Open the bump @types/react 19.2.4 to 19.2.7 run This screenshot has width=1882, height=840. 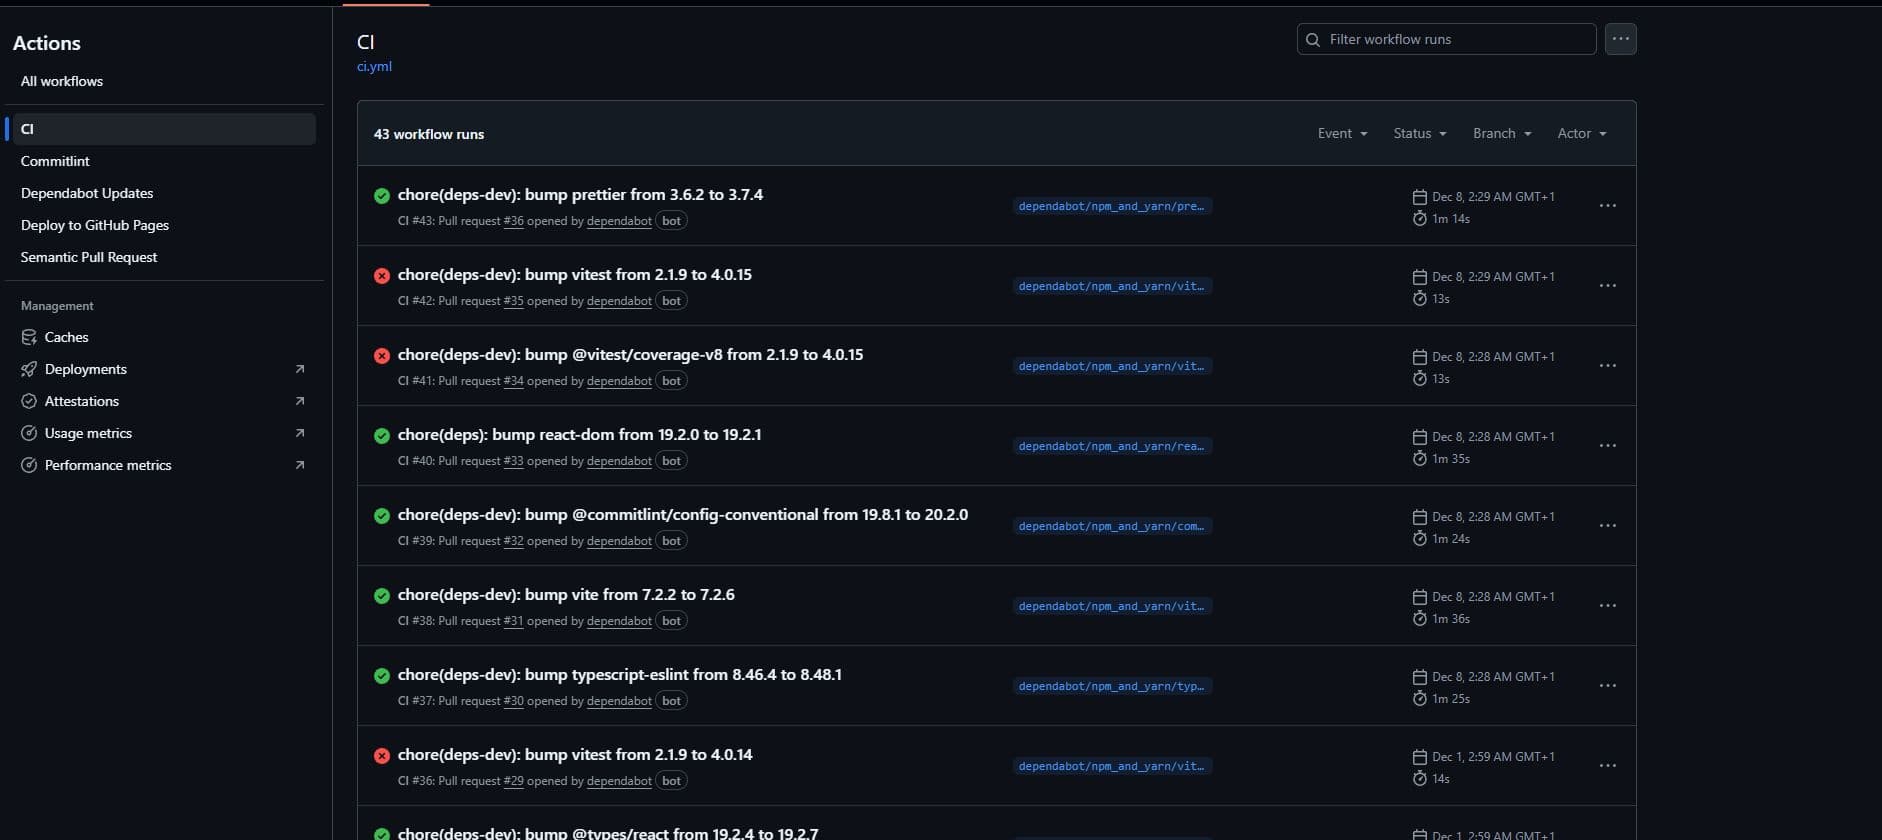tap(608, 833)
